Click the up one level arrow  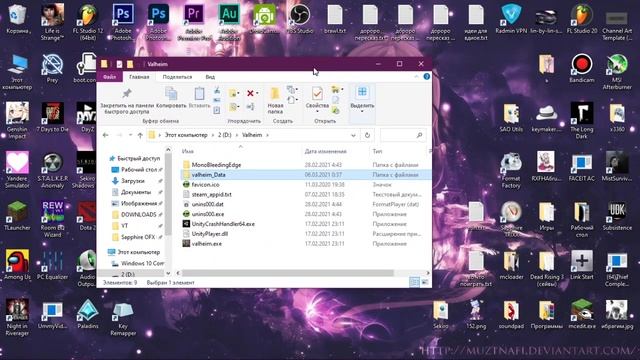tap(140, 135)
